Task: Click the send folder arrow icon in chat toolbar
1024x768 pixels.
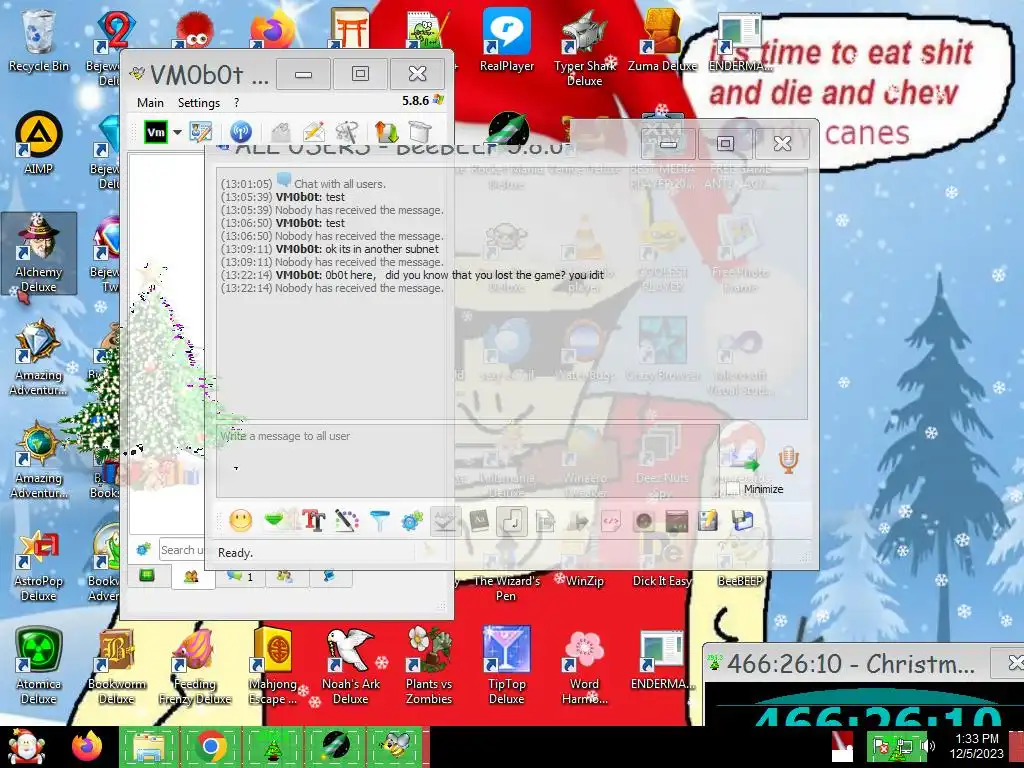Action: [x=578, y=520]
